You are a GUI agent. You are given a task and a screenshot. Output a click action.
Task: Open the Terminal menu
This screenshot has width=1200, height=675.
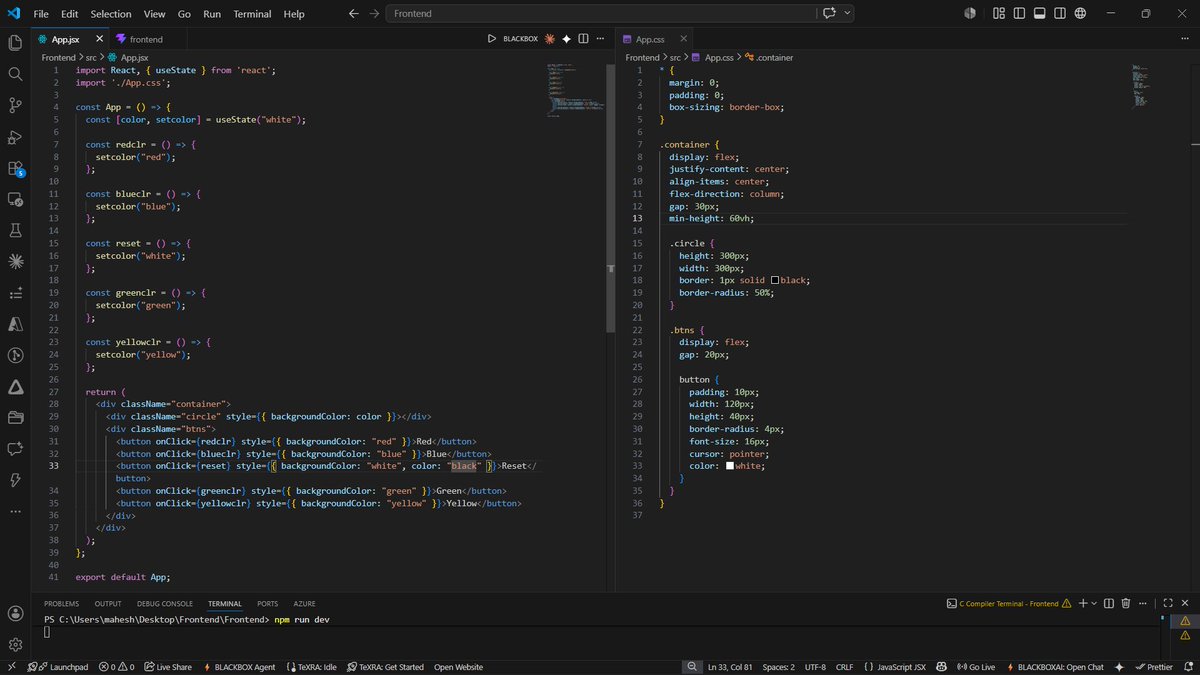click(252, 14)
